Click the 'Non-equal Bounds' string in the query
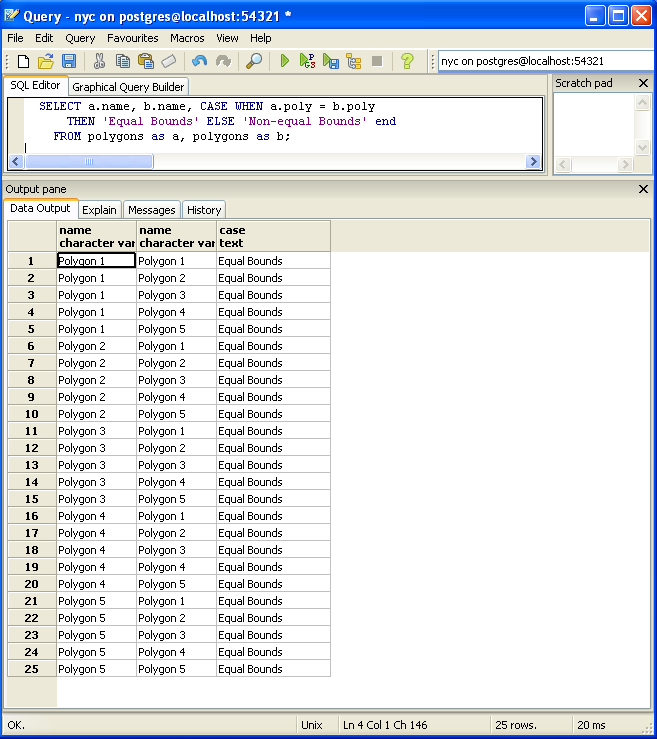This screenshot has height=739, width=657. (305, 122)
